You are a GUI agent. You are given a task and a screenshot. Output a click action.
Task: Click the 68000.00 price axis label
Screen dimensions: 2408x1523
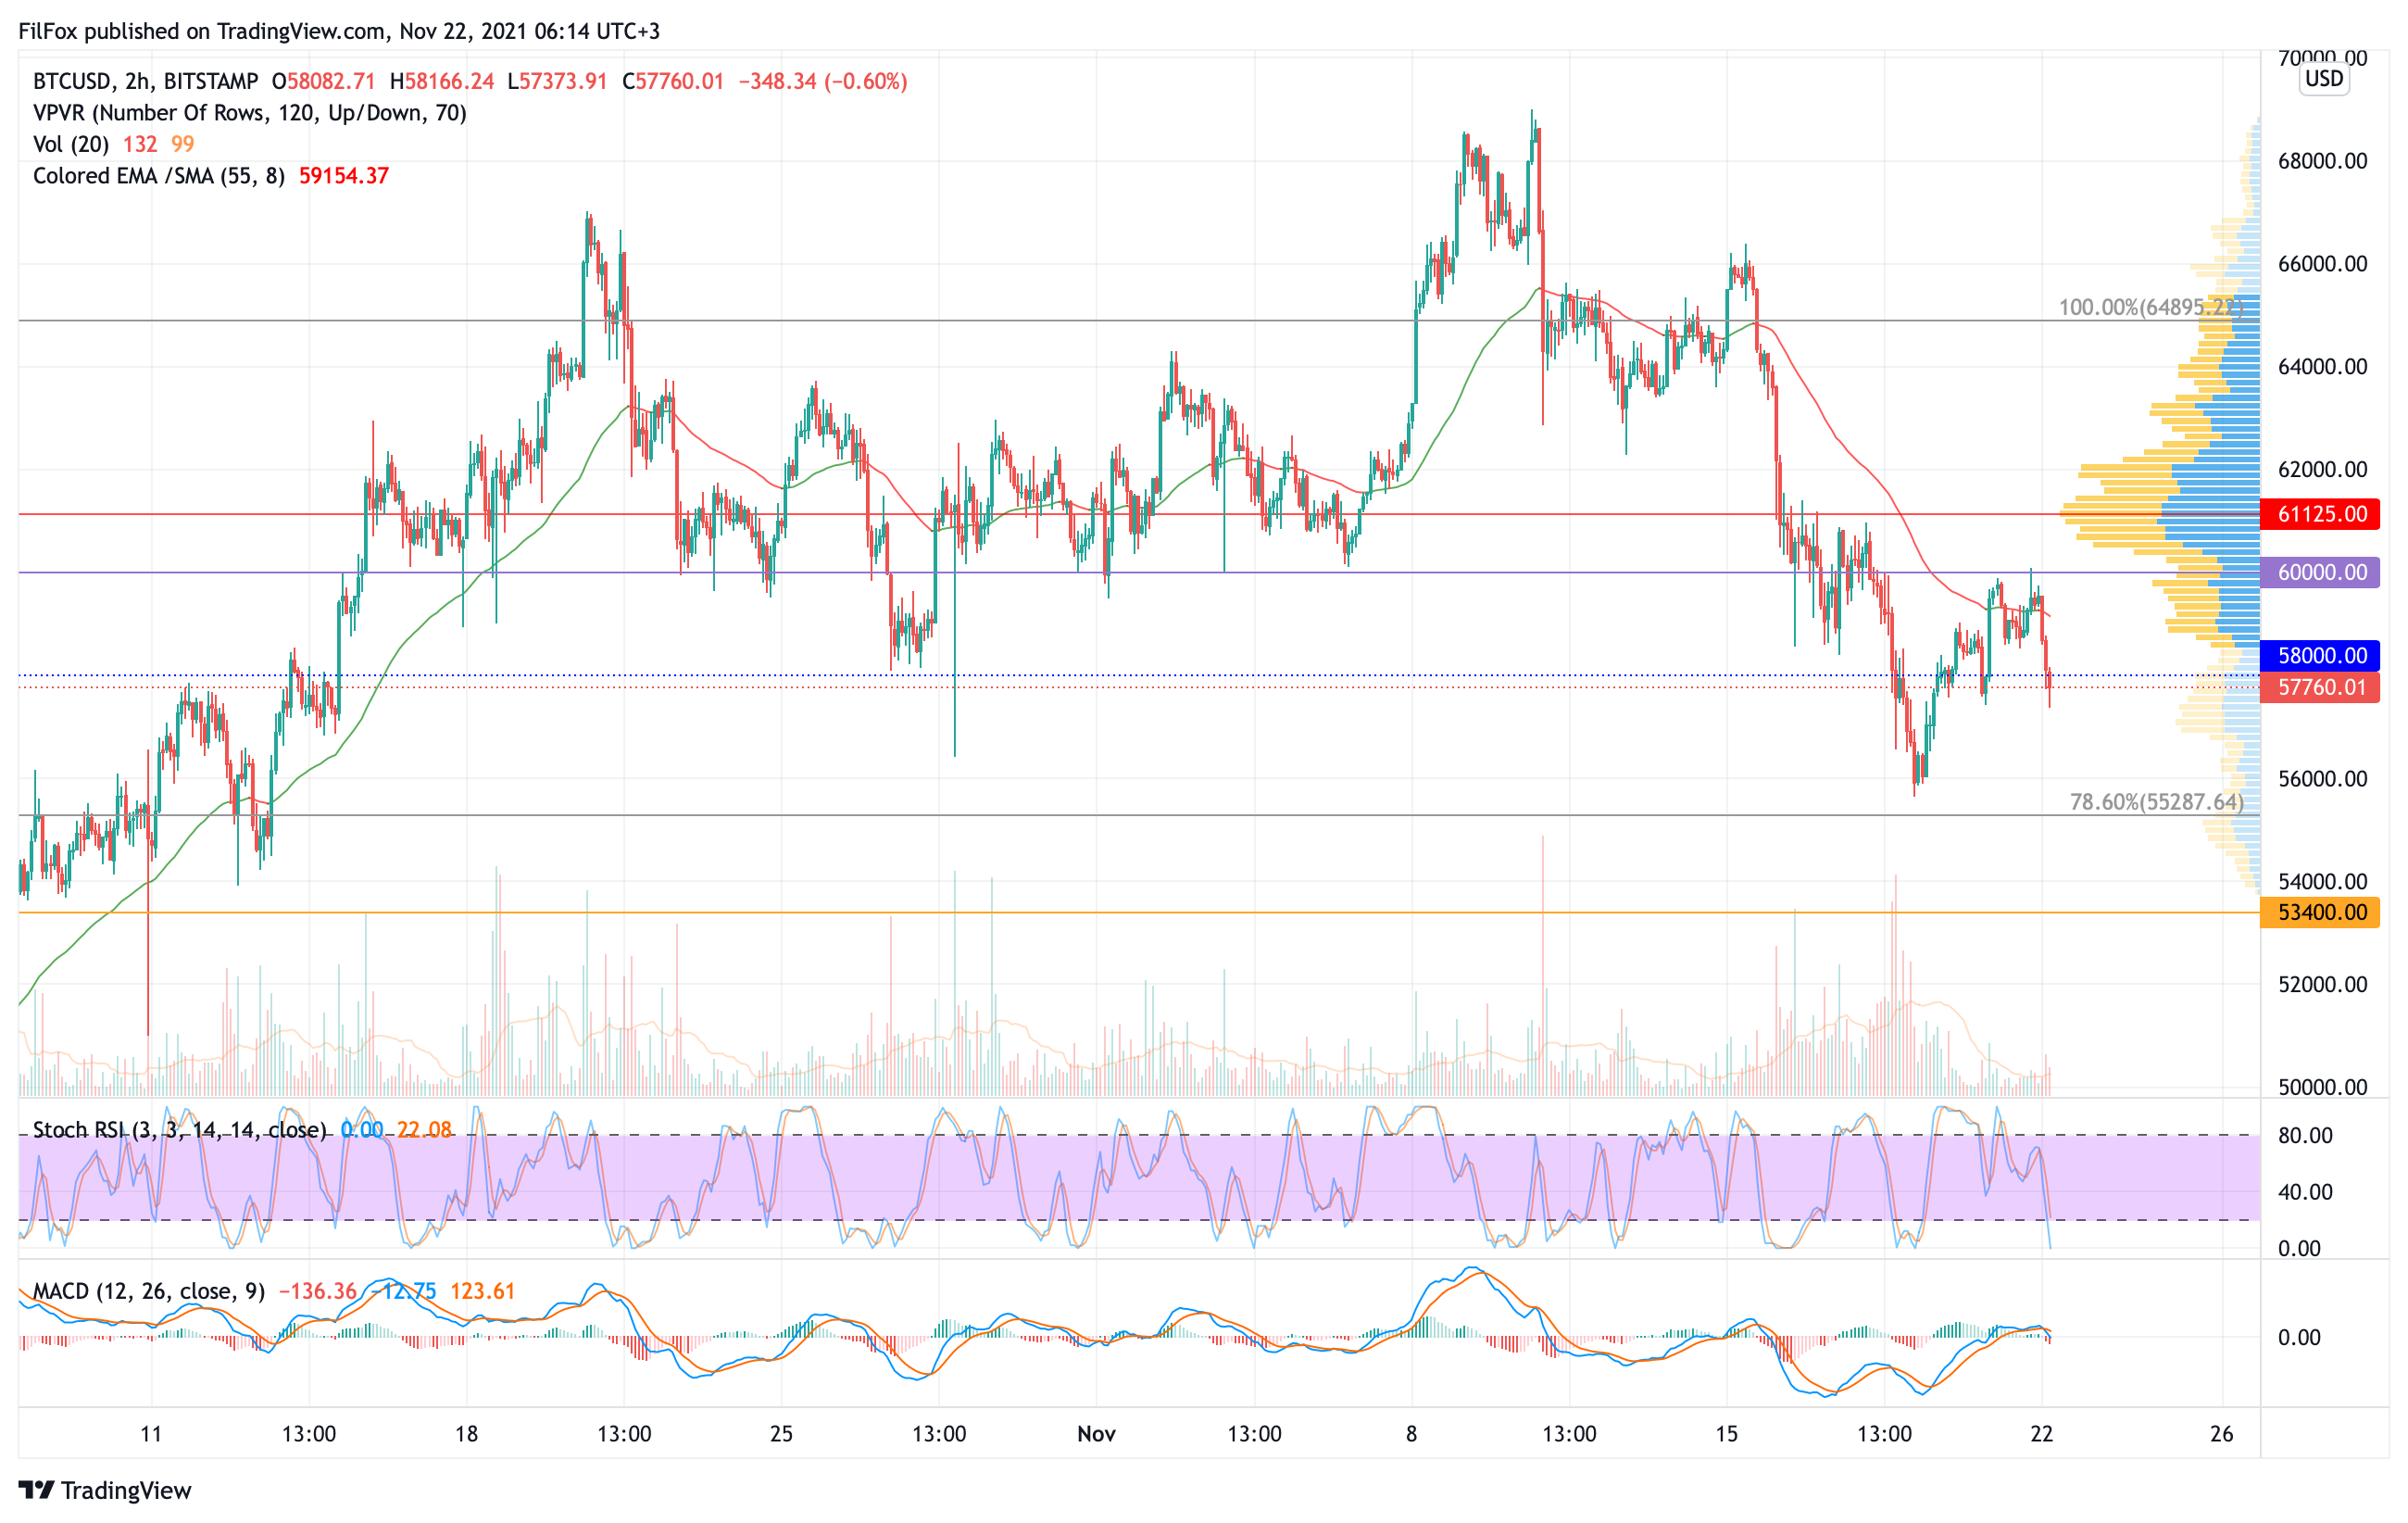(2322, 161)
